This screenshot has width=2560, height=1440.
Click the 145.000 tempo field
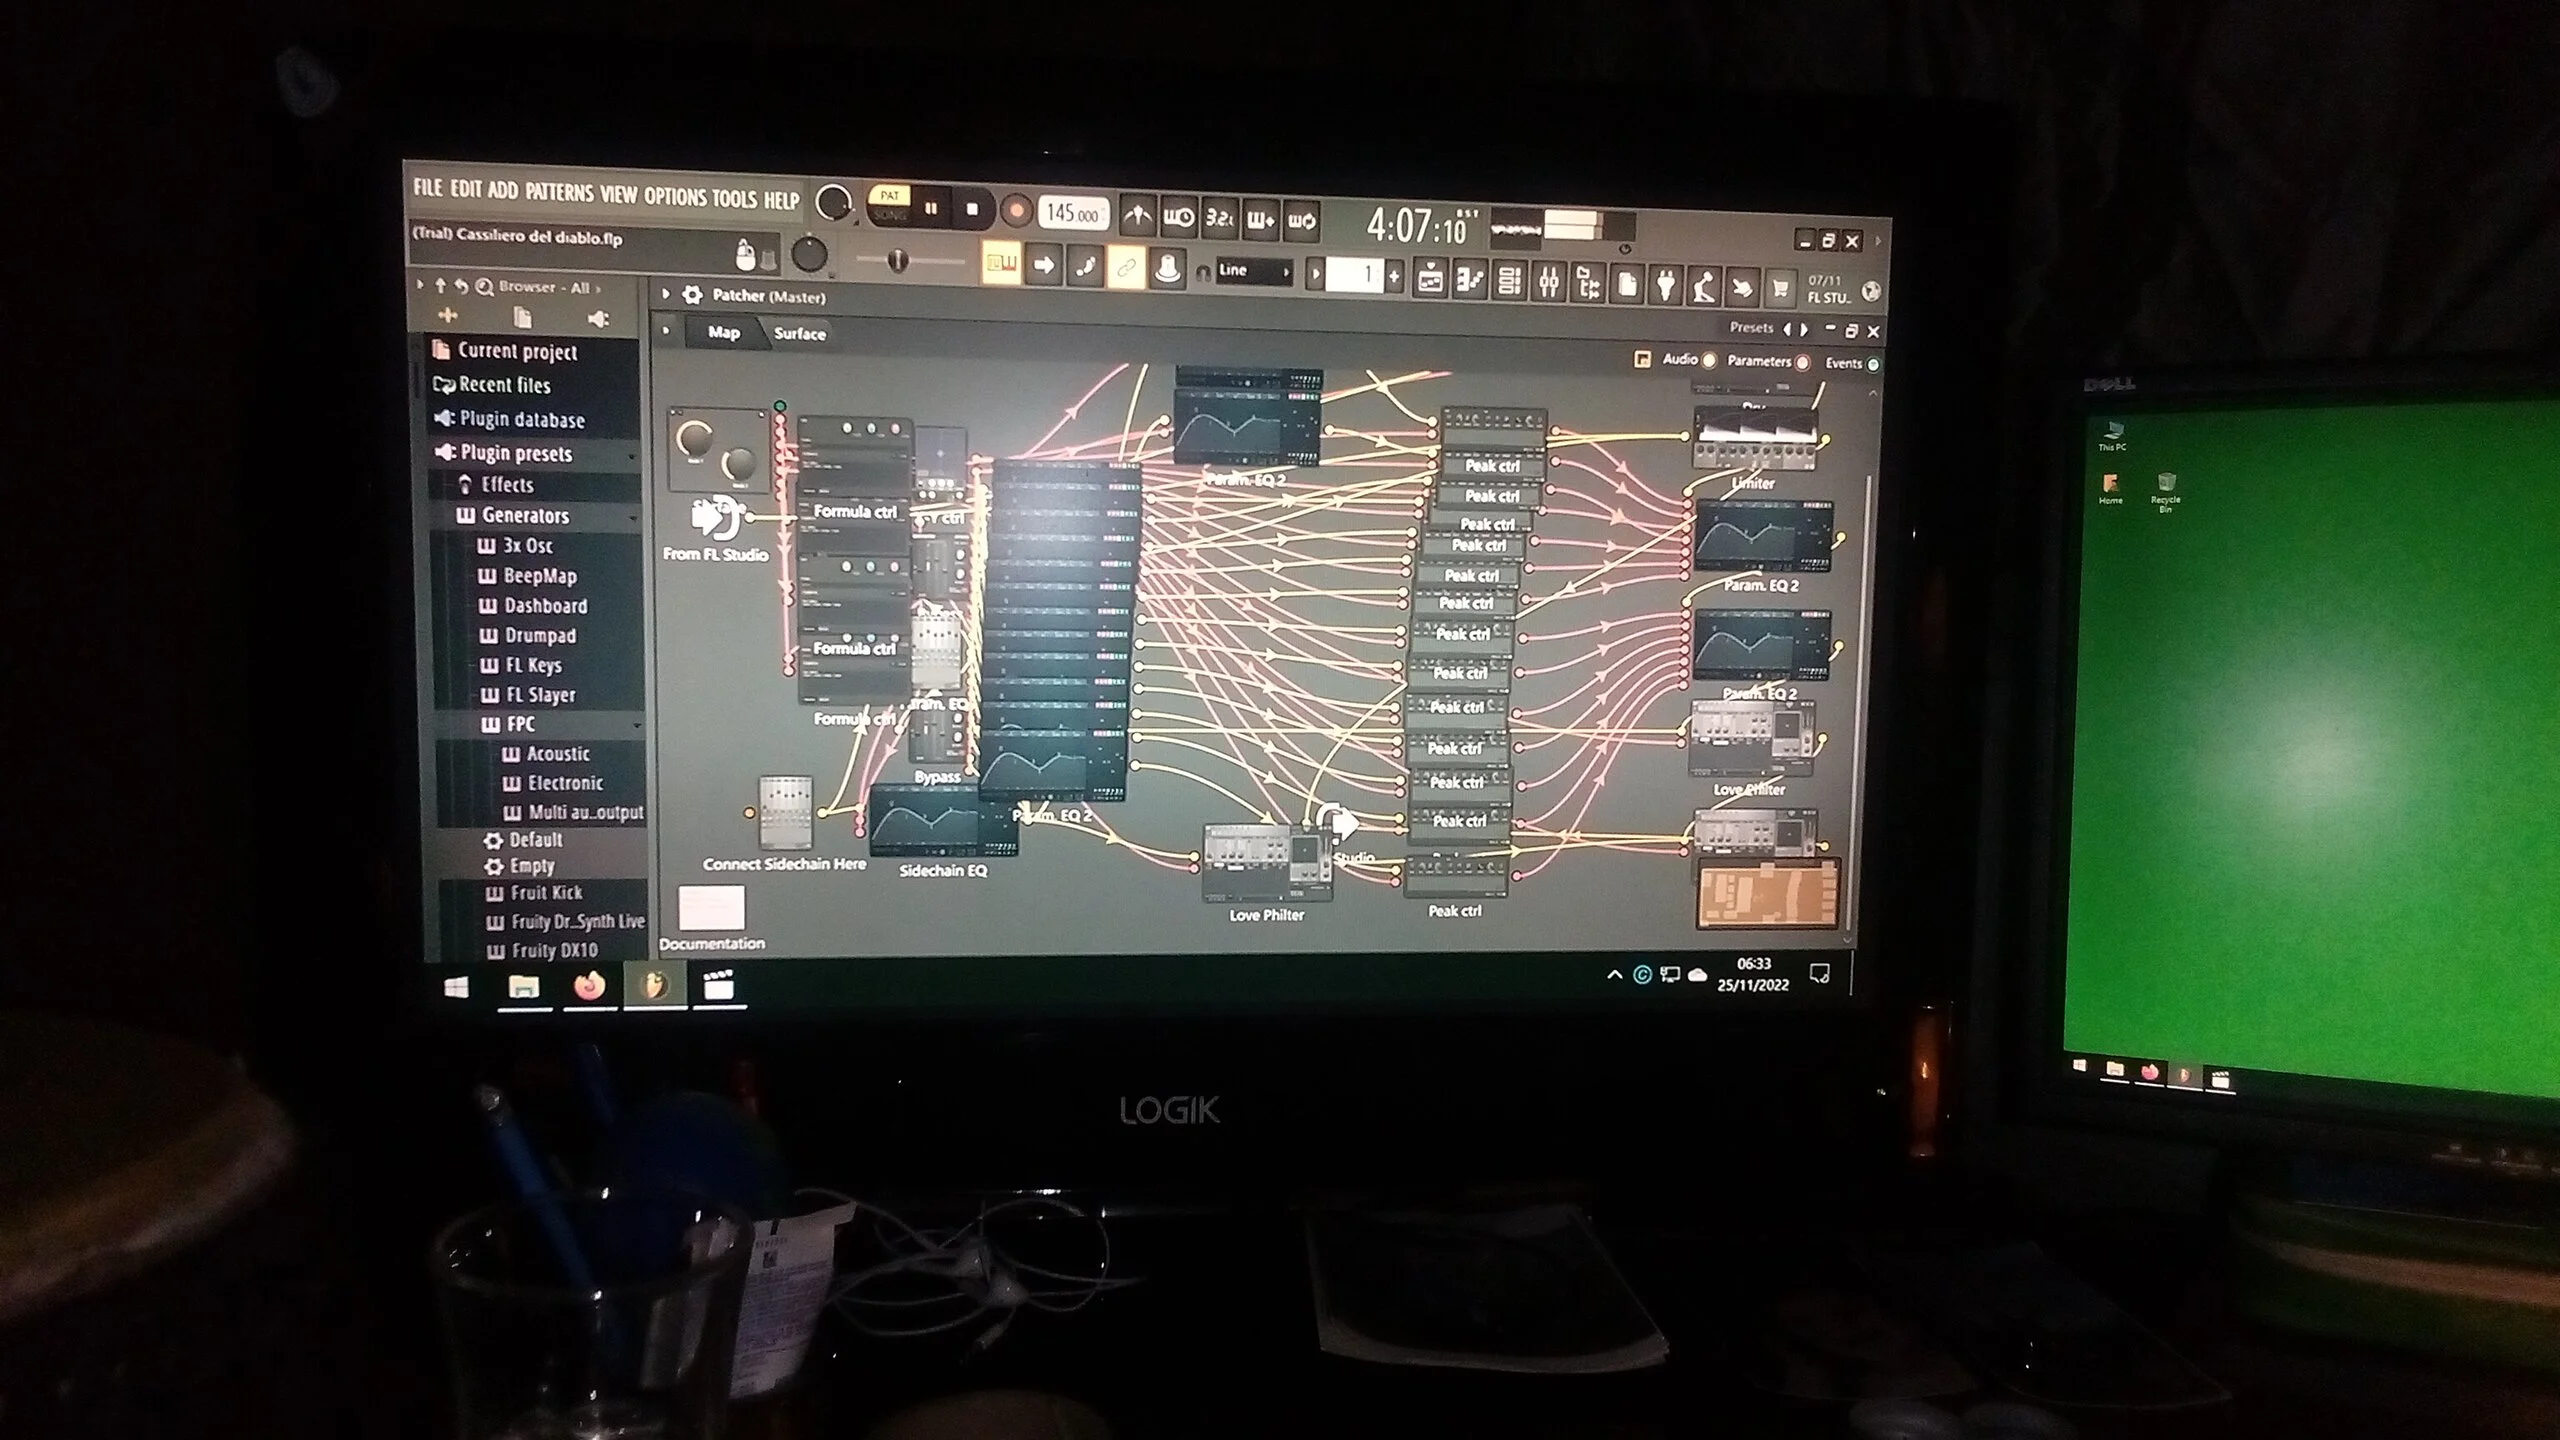click(x=1073, y=213)
